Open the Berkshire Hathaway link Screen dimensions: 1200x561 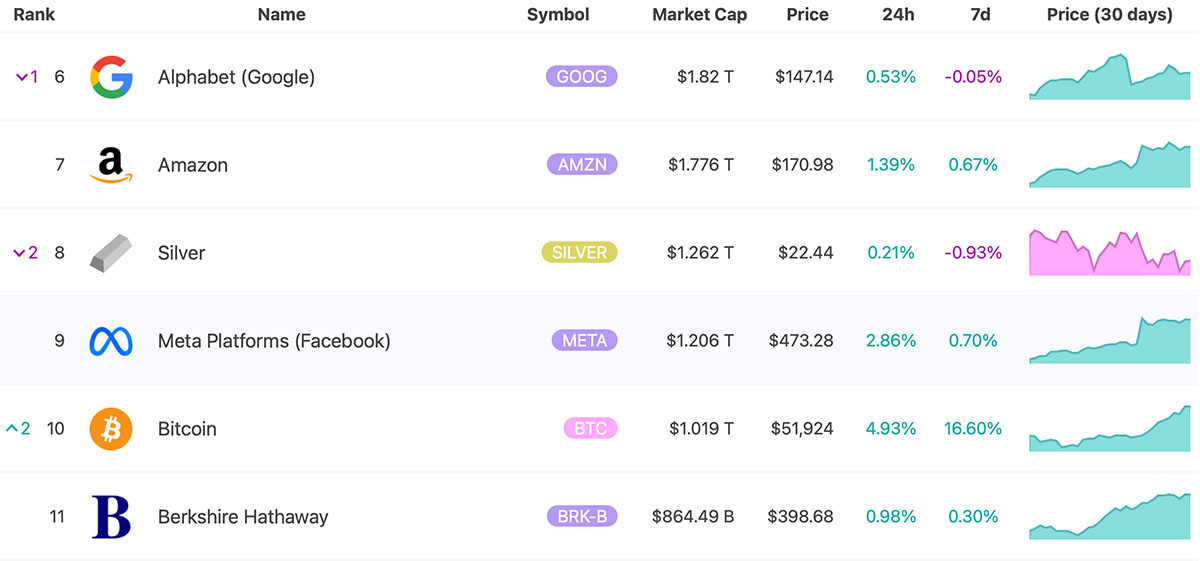pos(243,517)
